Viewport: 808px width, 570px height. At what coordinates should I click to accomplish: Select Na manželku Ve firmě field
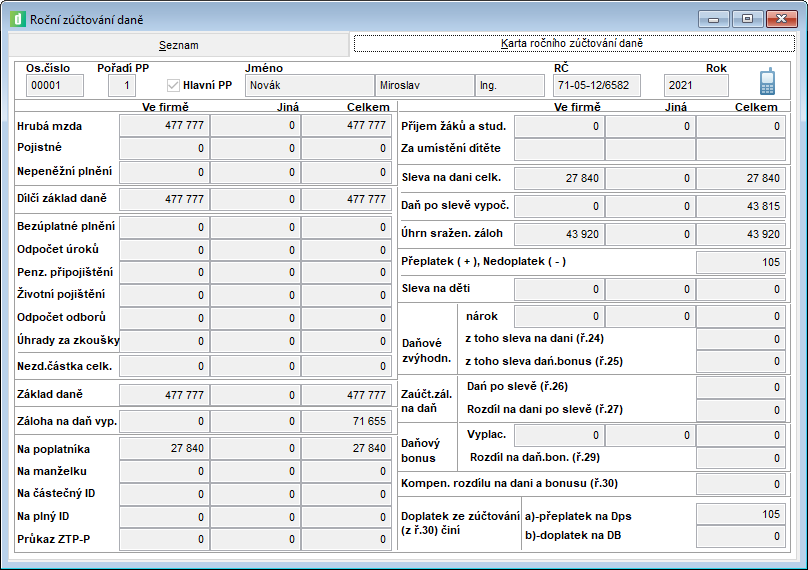click(164, 472)
